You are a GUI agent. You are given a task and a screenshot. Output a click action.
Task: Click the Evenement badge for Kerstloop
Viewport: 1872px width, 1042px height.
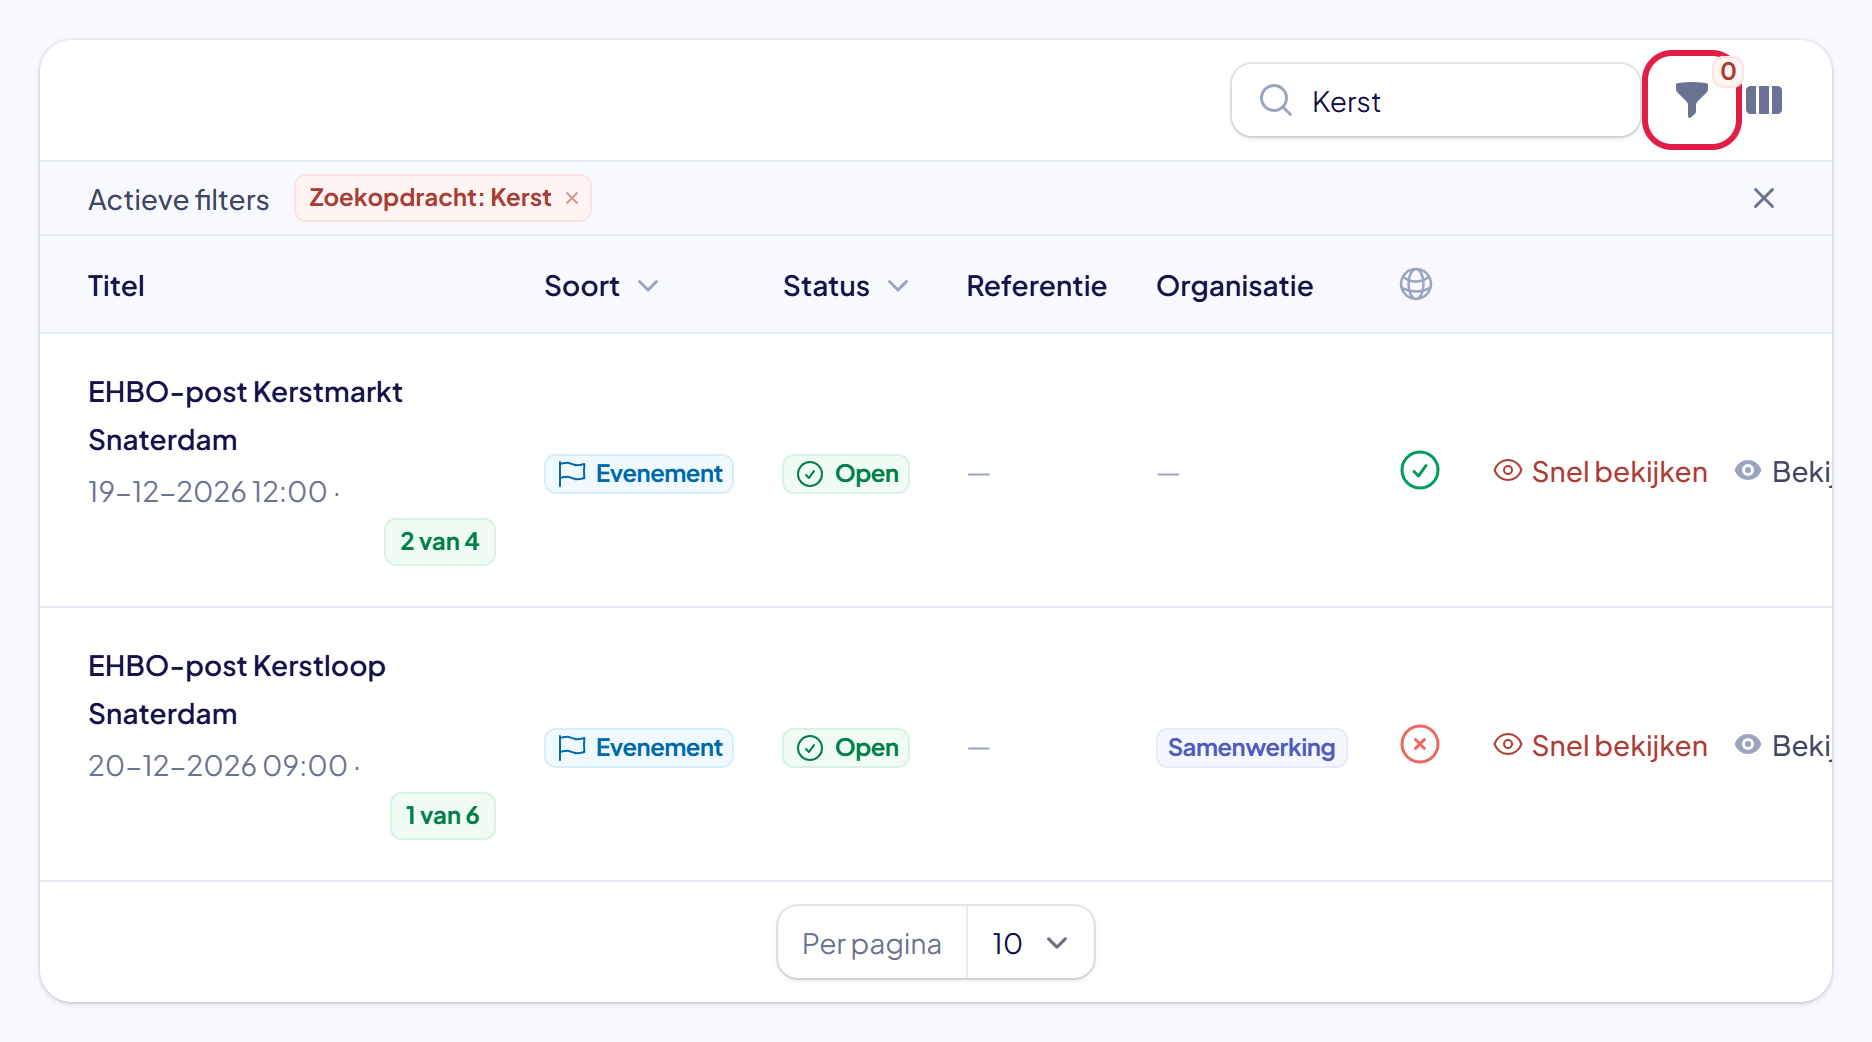pyautogui.click(x=639, y=748)
